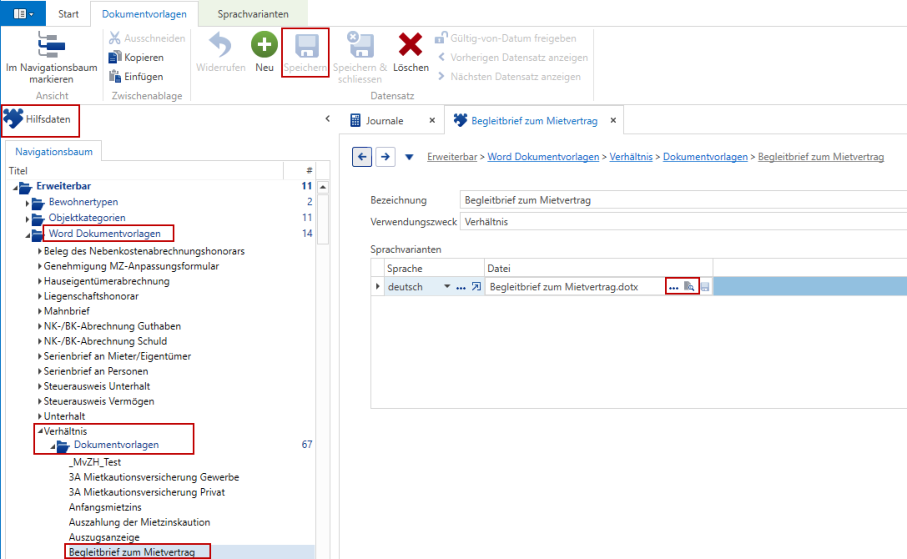Image resolution: width=907 pixels, height=559 pixels.
Task: Select Steuerausweis Vermögen tree entry
Action: pos(99,401)
